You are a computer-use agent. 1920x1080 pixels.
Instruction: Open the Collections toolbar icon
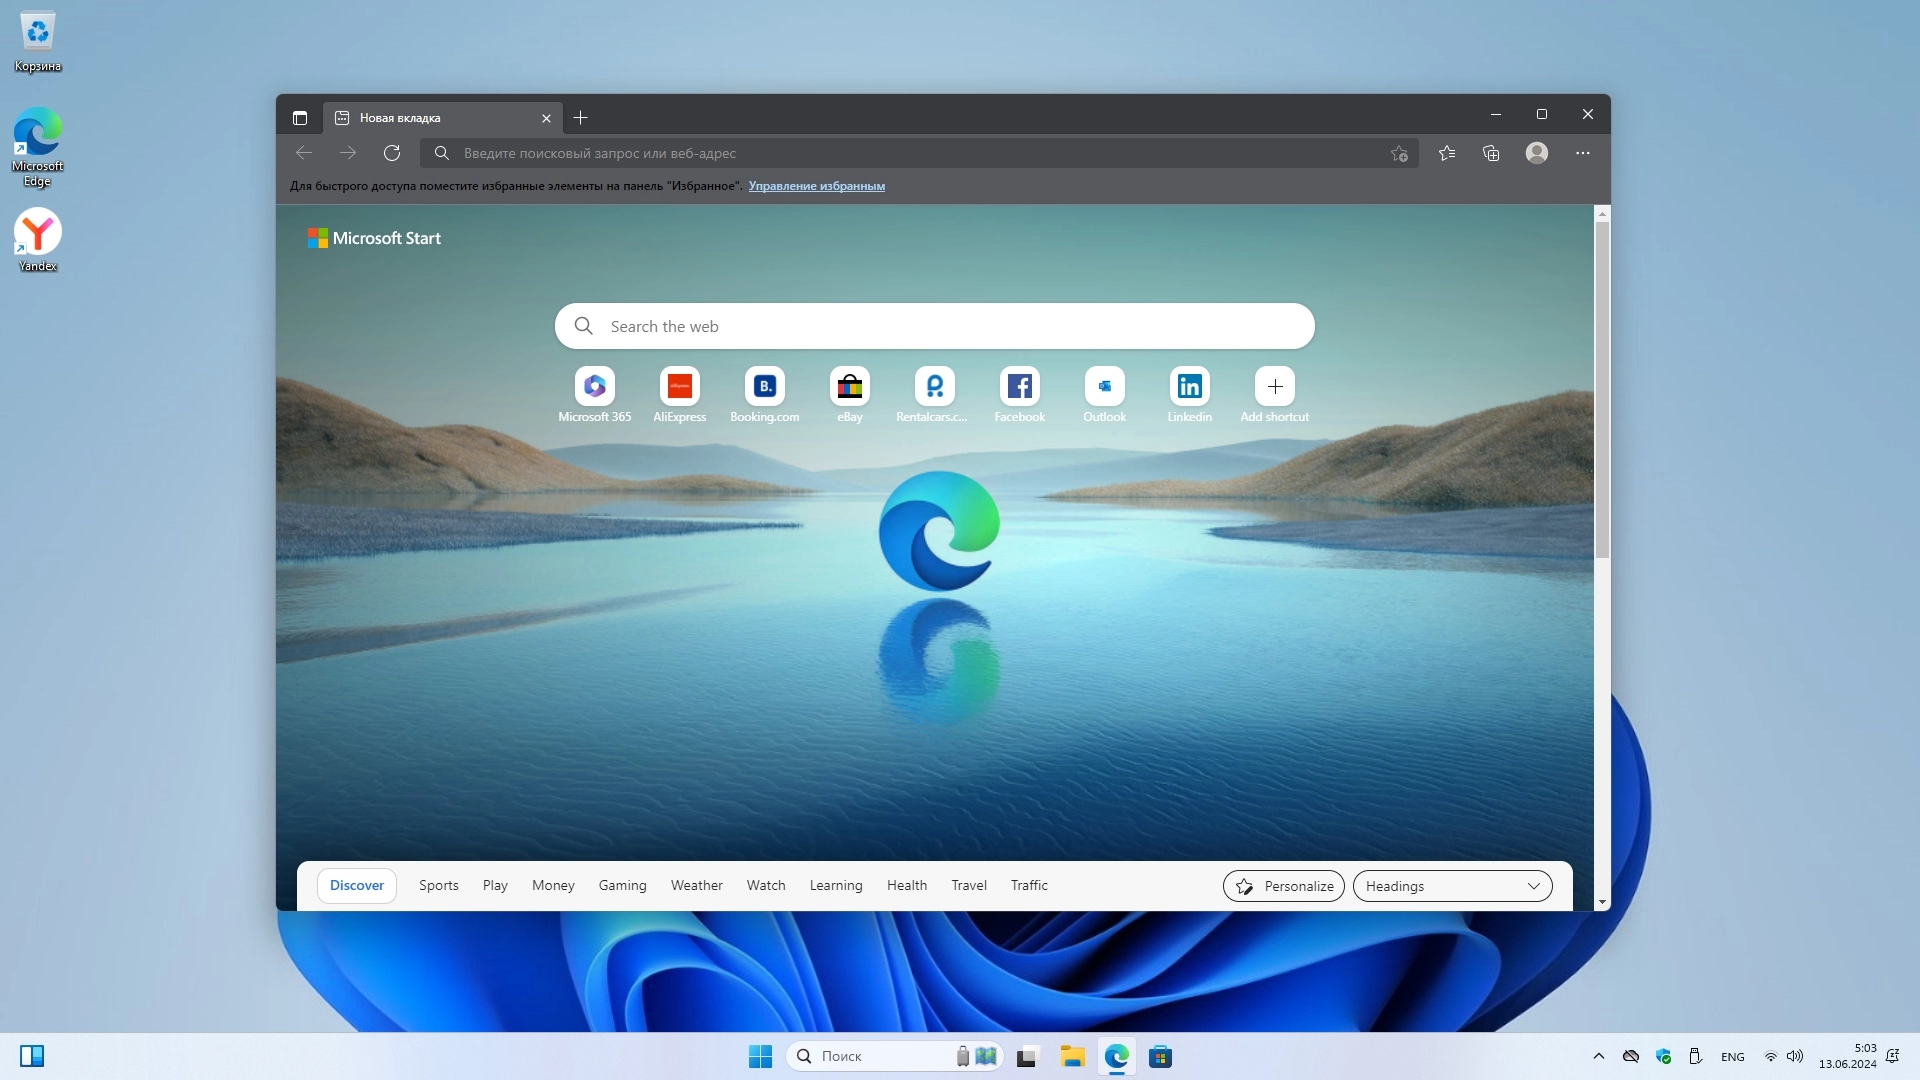pos(1491,153)
